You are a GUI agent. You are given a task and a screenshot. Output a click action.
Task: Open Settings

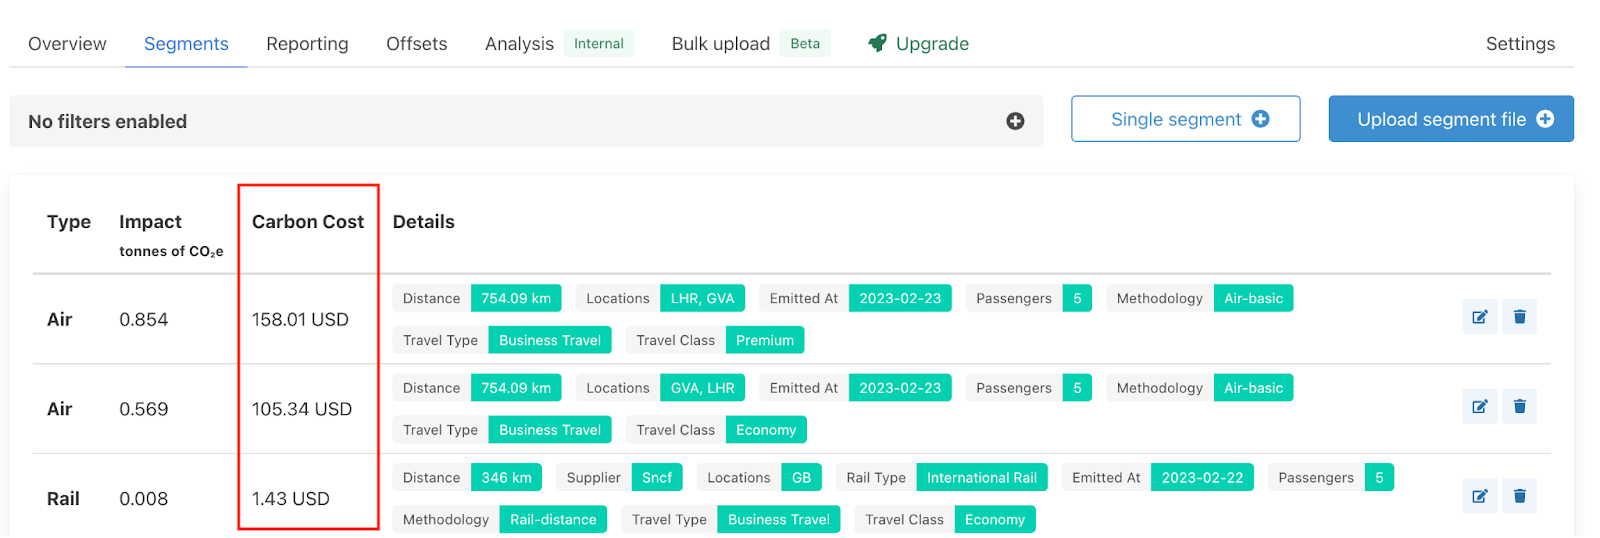coord(1519,44)
